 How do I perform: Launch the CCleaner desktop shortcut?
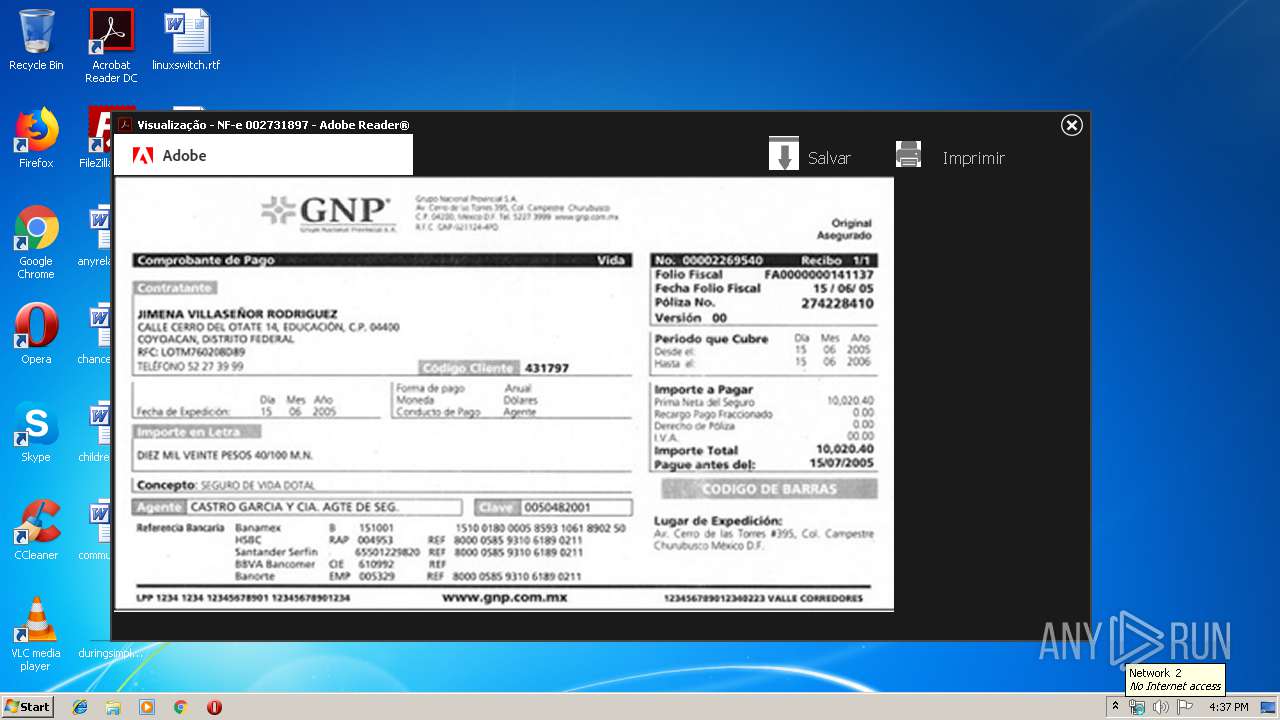click(36, 530)
